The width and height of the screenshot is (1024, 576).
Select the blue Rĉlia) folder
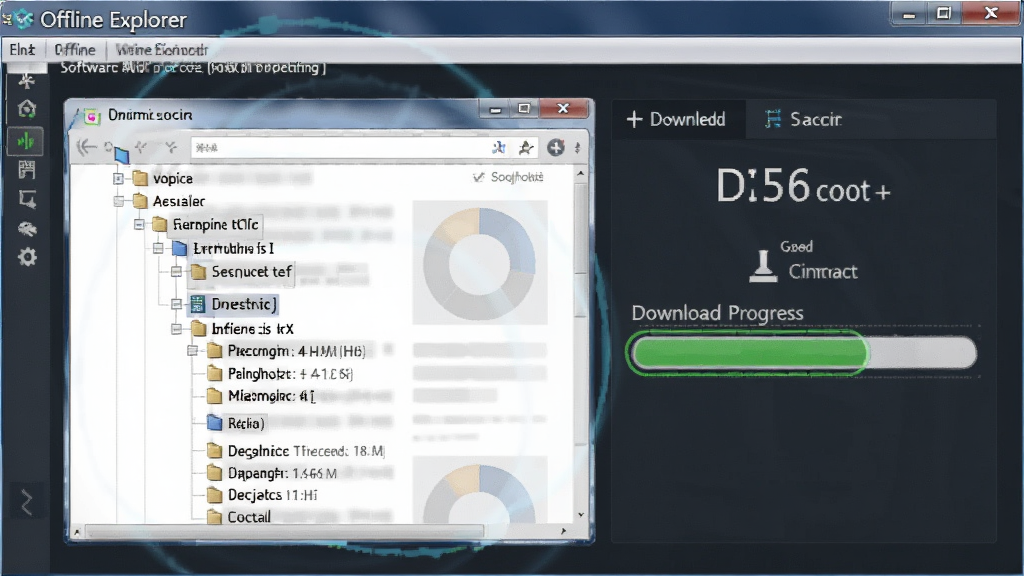pyautogui.click(x=236, y=423)
